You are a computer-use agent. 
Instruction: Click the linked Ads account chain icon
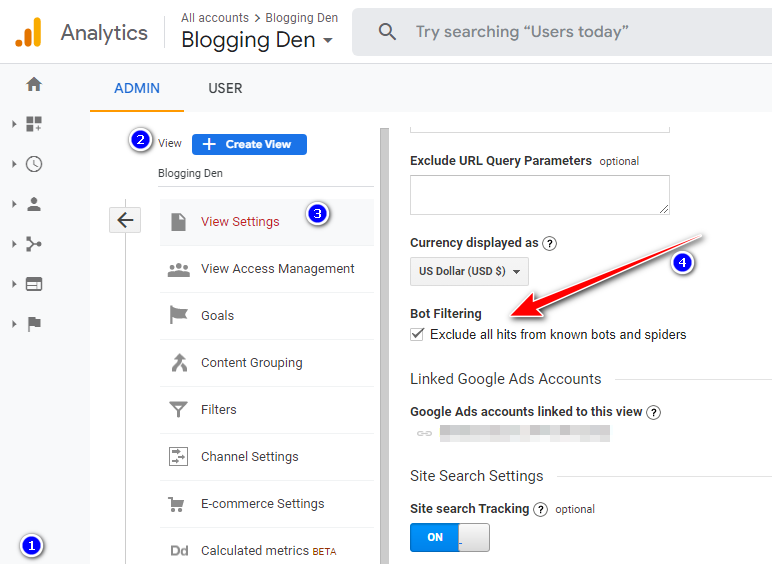click(x=424, y=434)
